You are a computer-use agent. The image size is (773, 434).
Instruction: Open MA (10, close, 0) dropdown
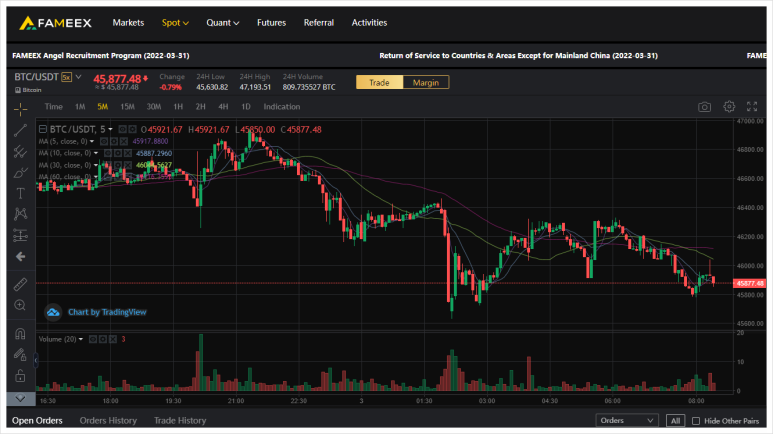pos(96,153)
